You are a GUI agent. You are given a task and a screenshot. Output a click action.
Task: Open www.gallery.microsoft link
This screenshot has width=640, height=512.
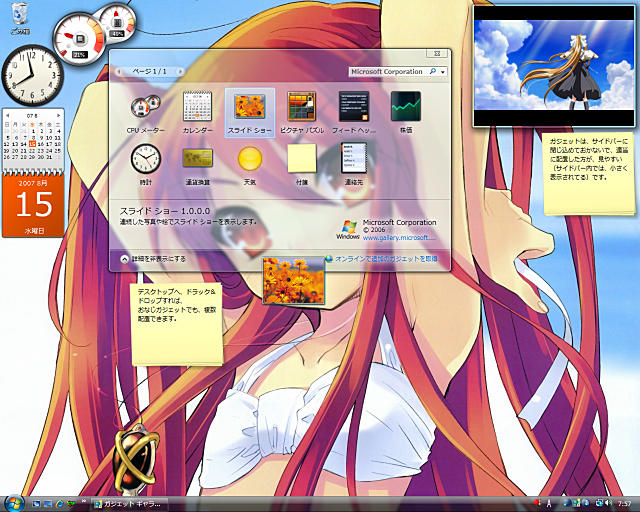click(399, 238)
